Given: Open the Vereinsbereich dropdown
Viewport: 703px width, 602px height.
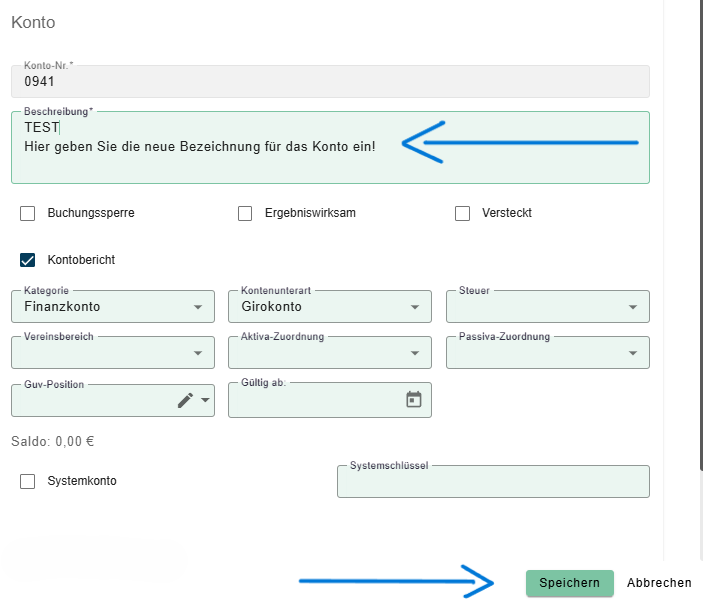Looking at the screenshot, I should coord(113,353).
